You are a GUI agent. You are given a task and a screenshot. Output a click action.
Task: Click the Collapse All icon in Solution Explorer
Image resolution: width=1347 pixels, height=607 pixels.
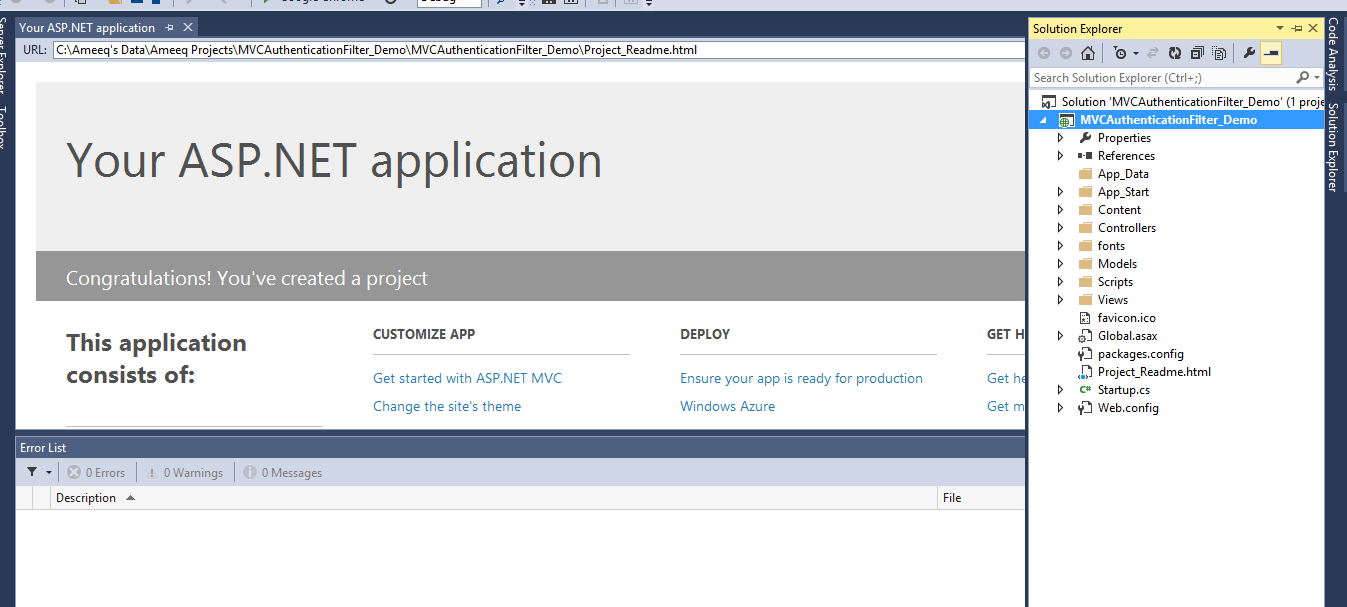click(1196, 52)
